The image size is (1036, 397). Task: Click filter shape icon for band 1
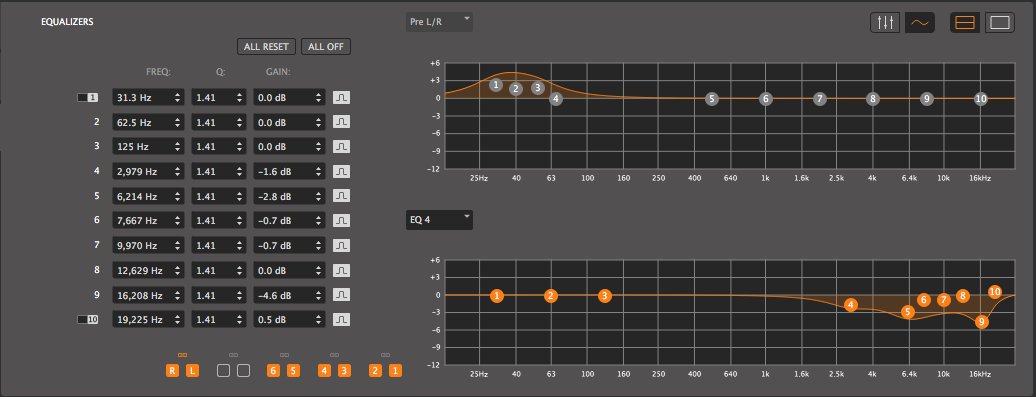point(341,97)
